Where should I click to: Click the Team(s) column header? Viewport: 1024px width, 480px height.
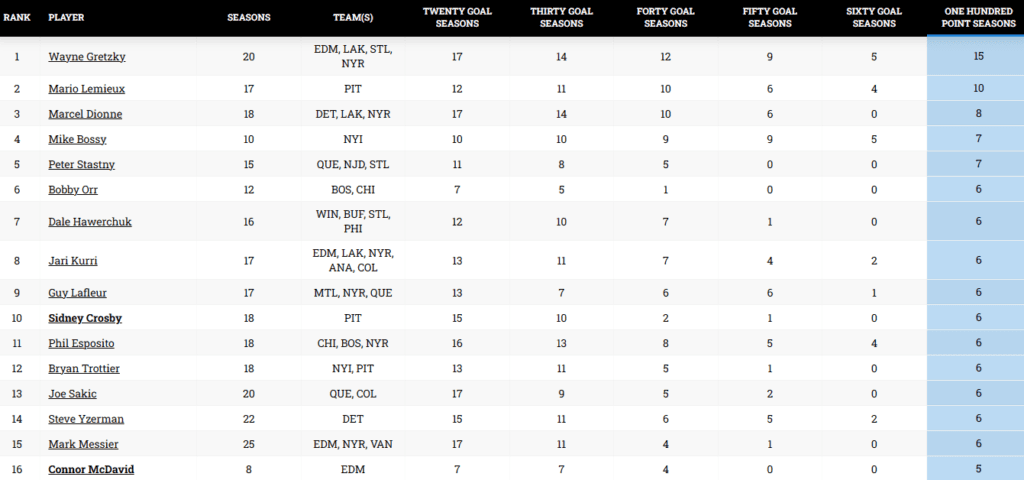pyautogui.click(x=353, y=18)
